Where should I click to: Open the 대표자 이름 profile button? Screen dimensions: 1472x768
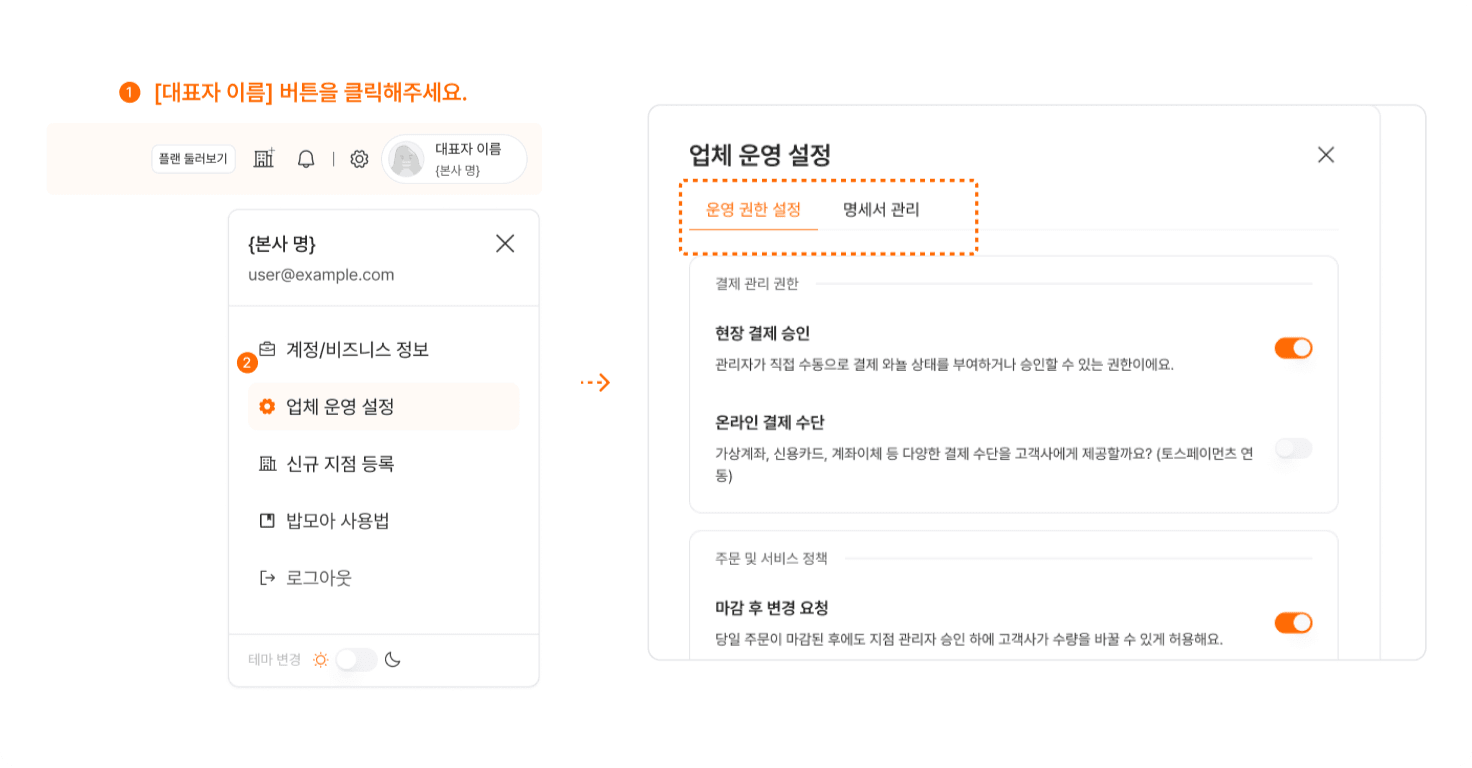click(x=454, y=159)
